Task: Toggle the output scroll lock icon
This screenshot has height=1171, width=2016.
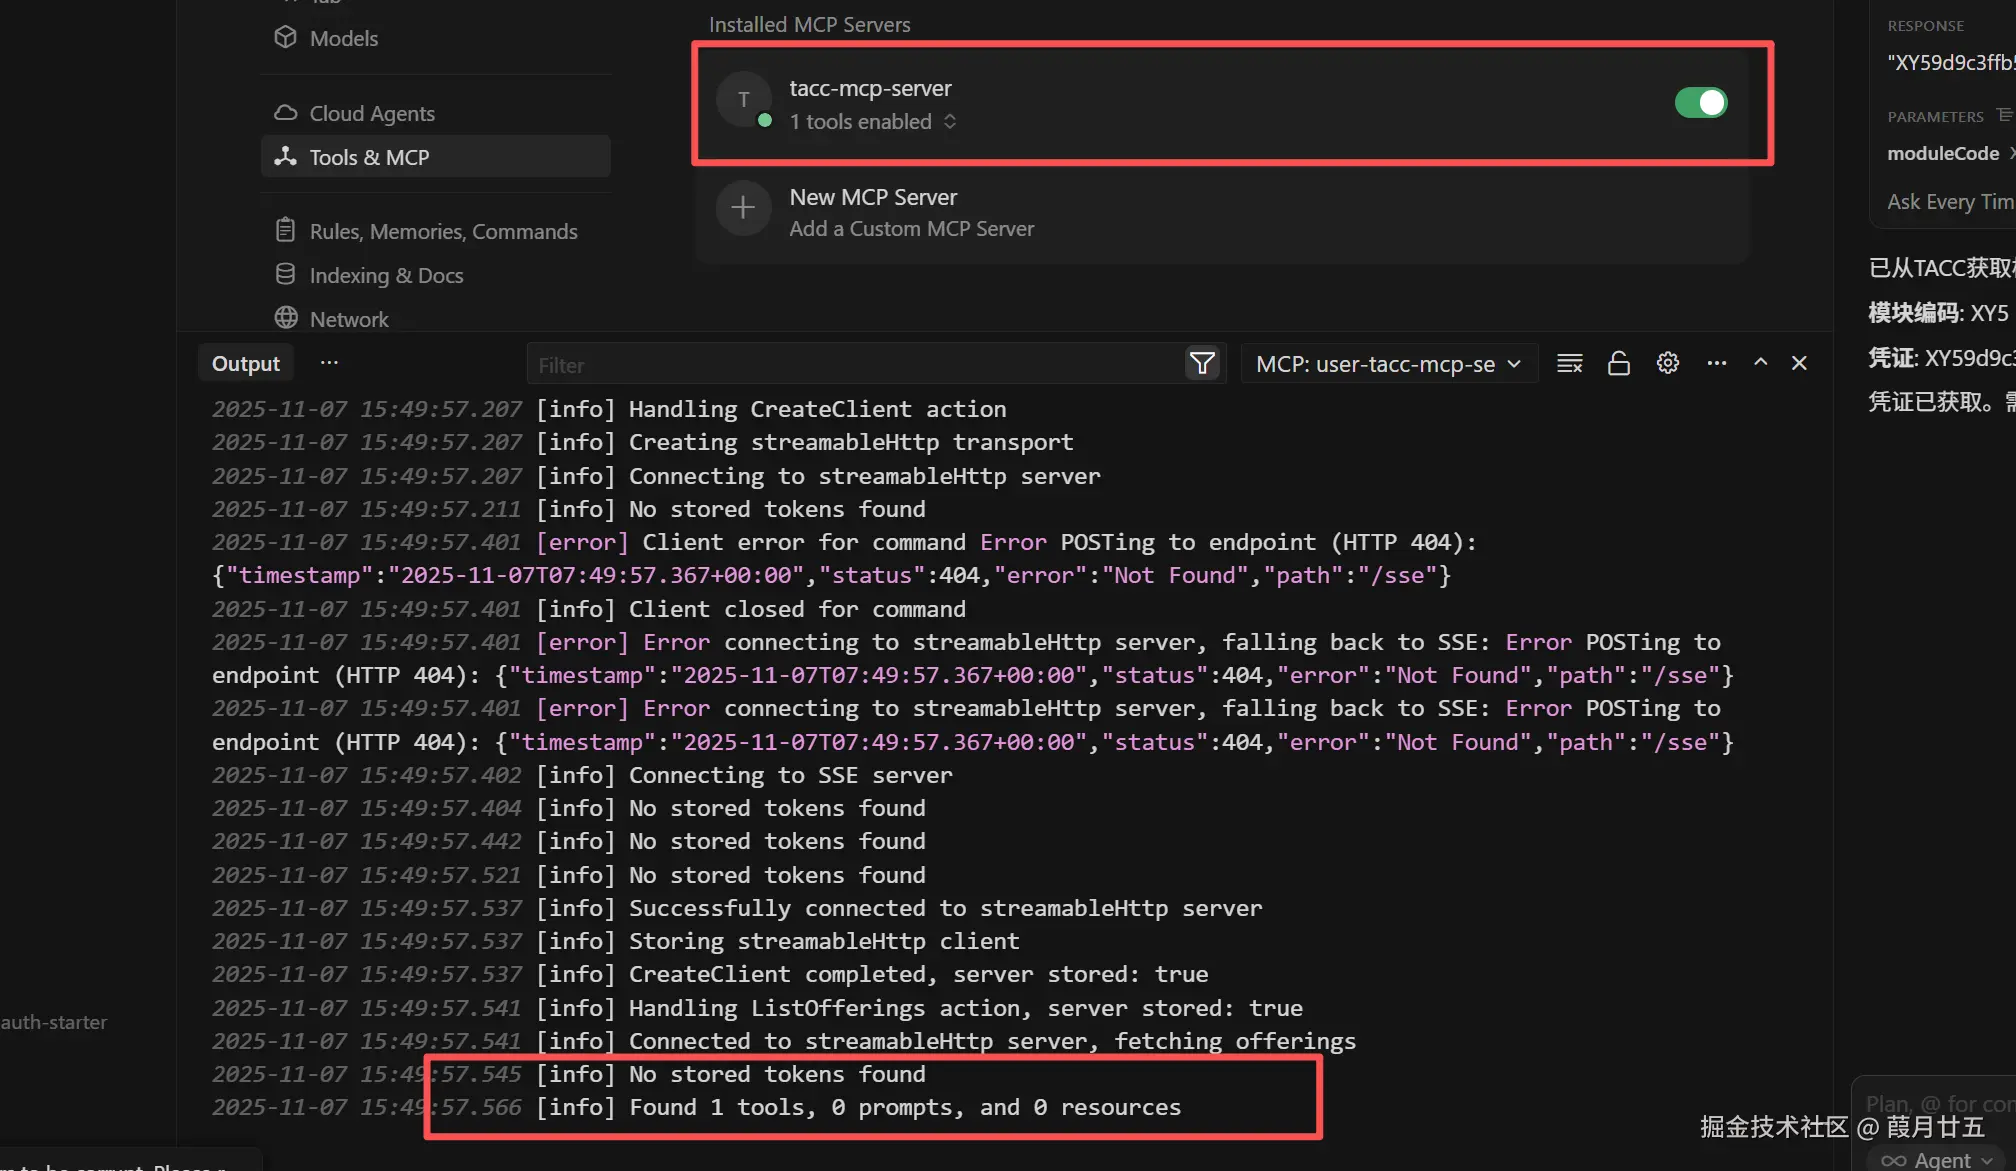Action: 1618,364
